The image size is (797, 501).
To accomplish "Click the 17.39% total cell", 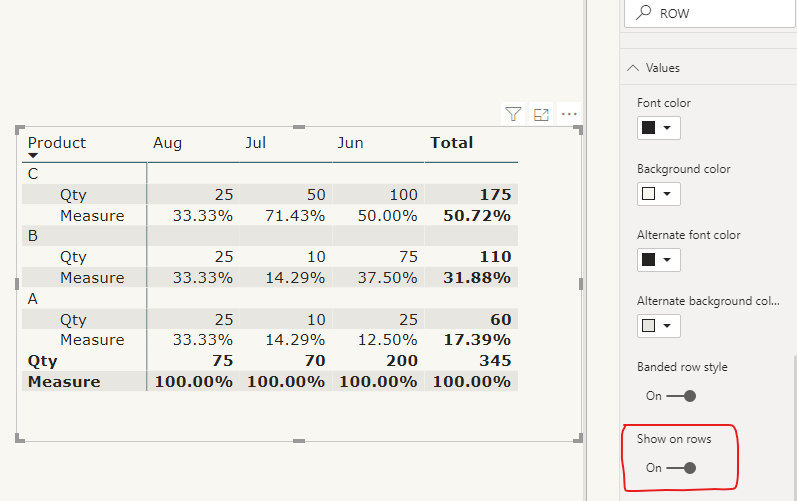I will tap(477, 339).
